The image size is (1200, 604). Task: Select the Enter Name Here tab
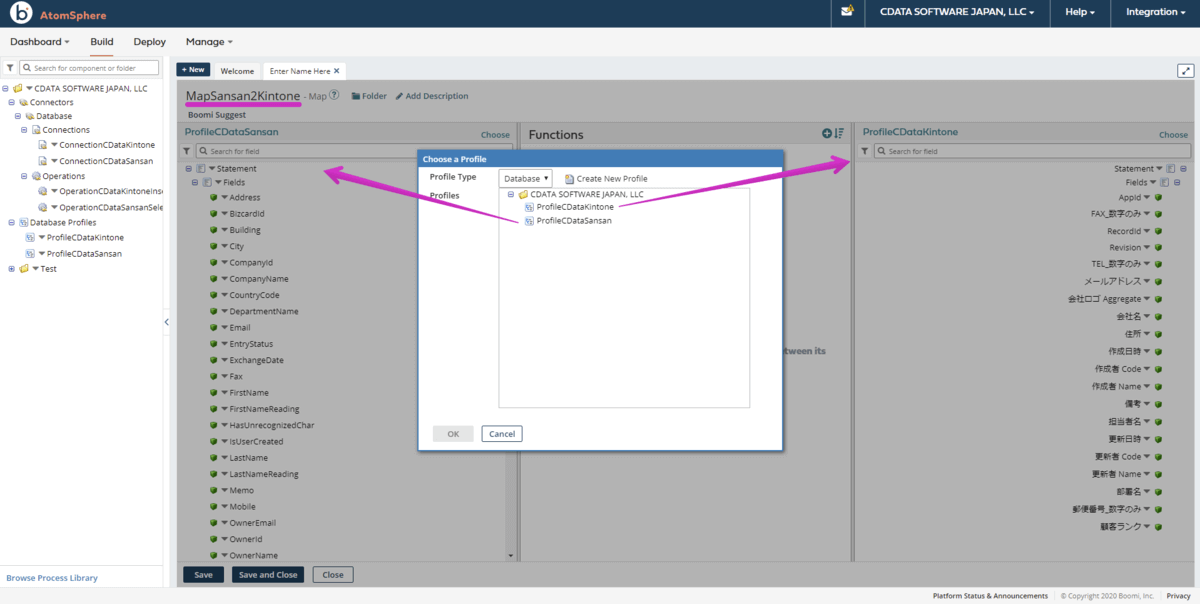[x=300, y=71]
